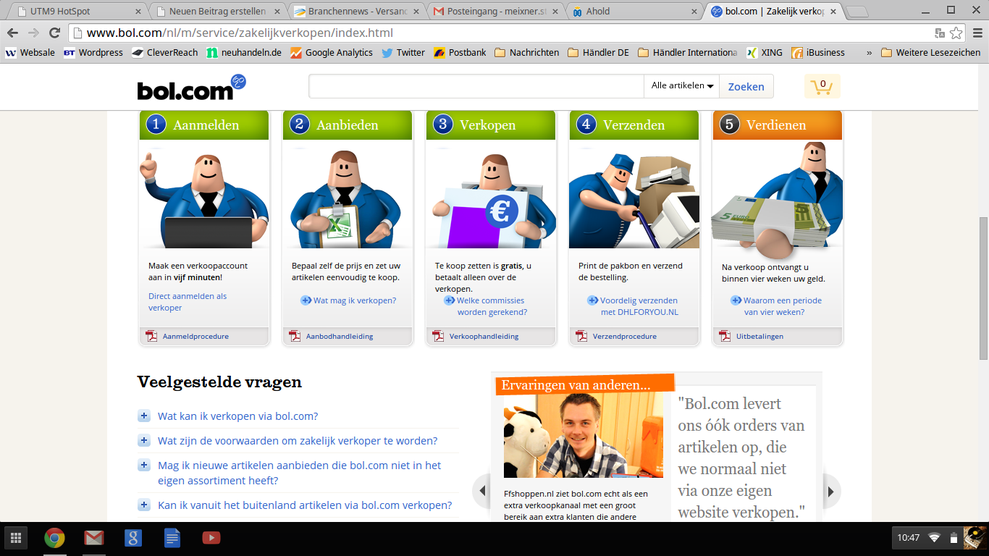Screen dimensions: 989x556
Task: Click the translate page icon in address bar
Action: 940,33
